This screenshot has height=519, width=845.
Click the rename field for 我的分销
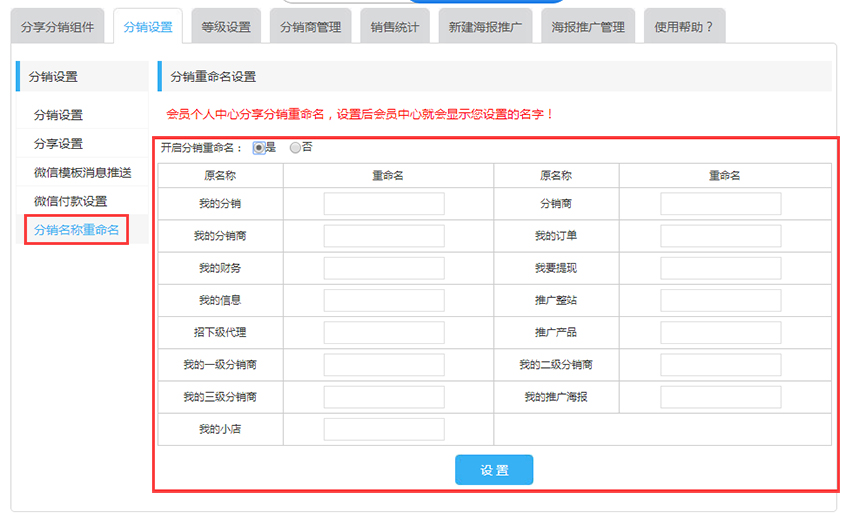[384, 204]
